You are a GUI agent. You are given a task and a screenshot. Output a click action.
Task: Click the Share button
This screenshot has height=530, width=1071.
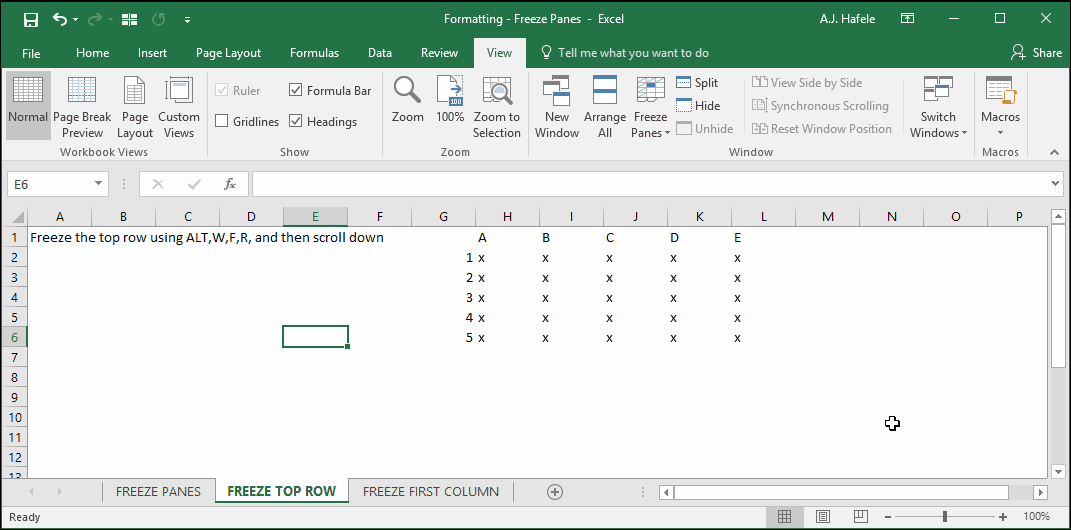(1036, 53)
